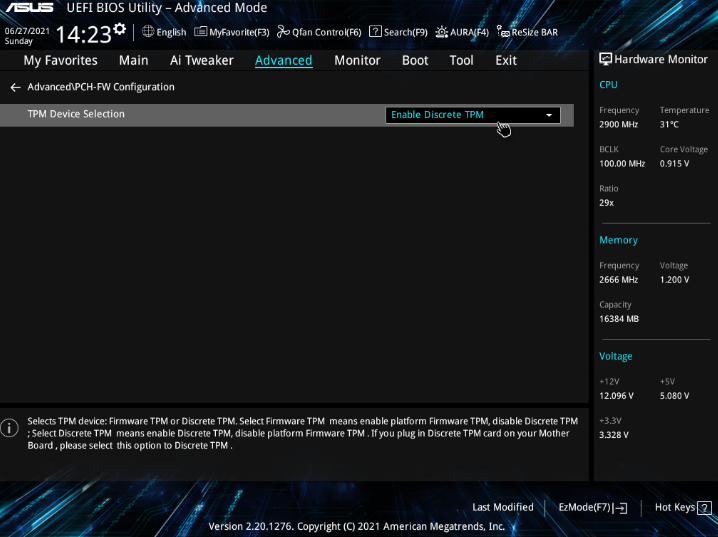This screenshot has width=718, height=537.
Task: Click the ReSize BAR icon
Action: click(503, 32)
